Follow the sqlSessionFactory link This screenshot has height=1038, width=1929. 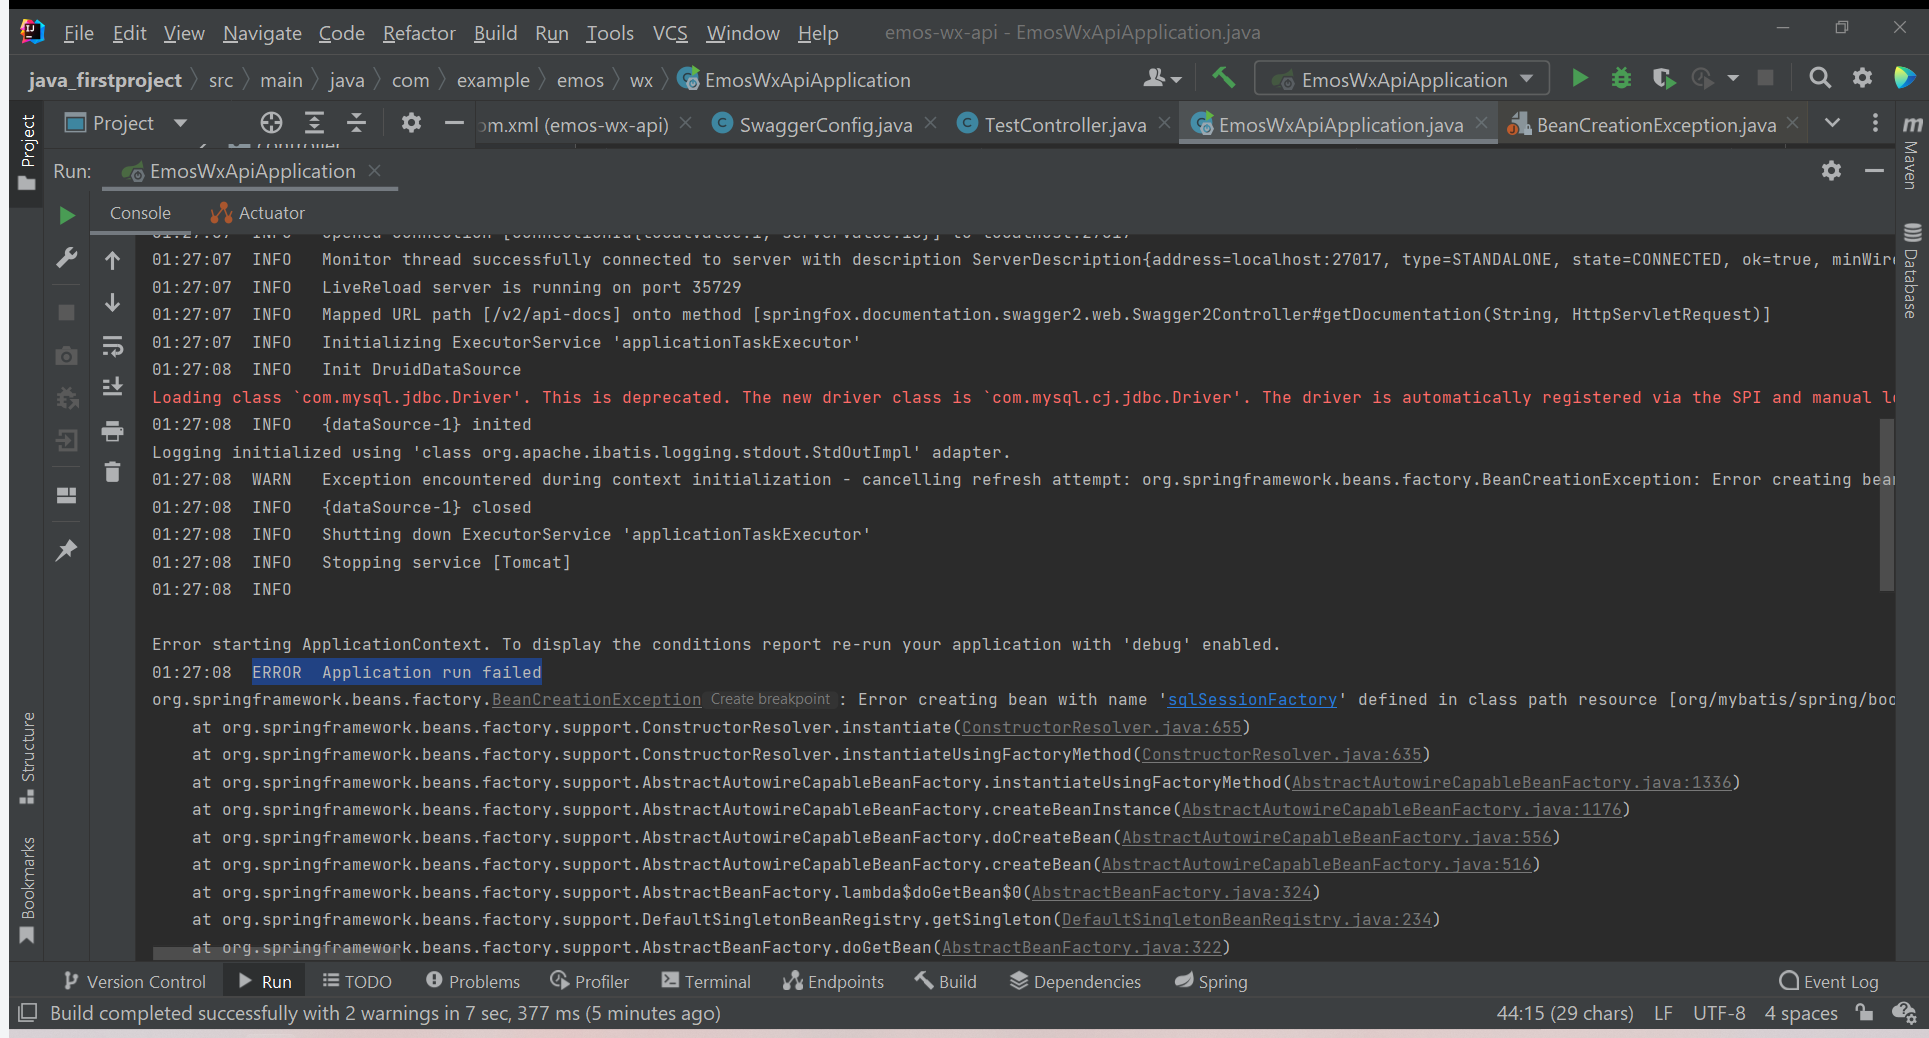click(x=1252, y=700)
